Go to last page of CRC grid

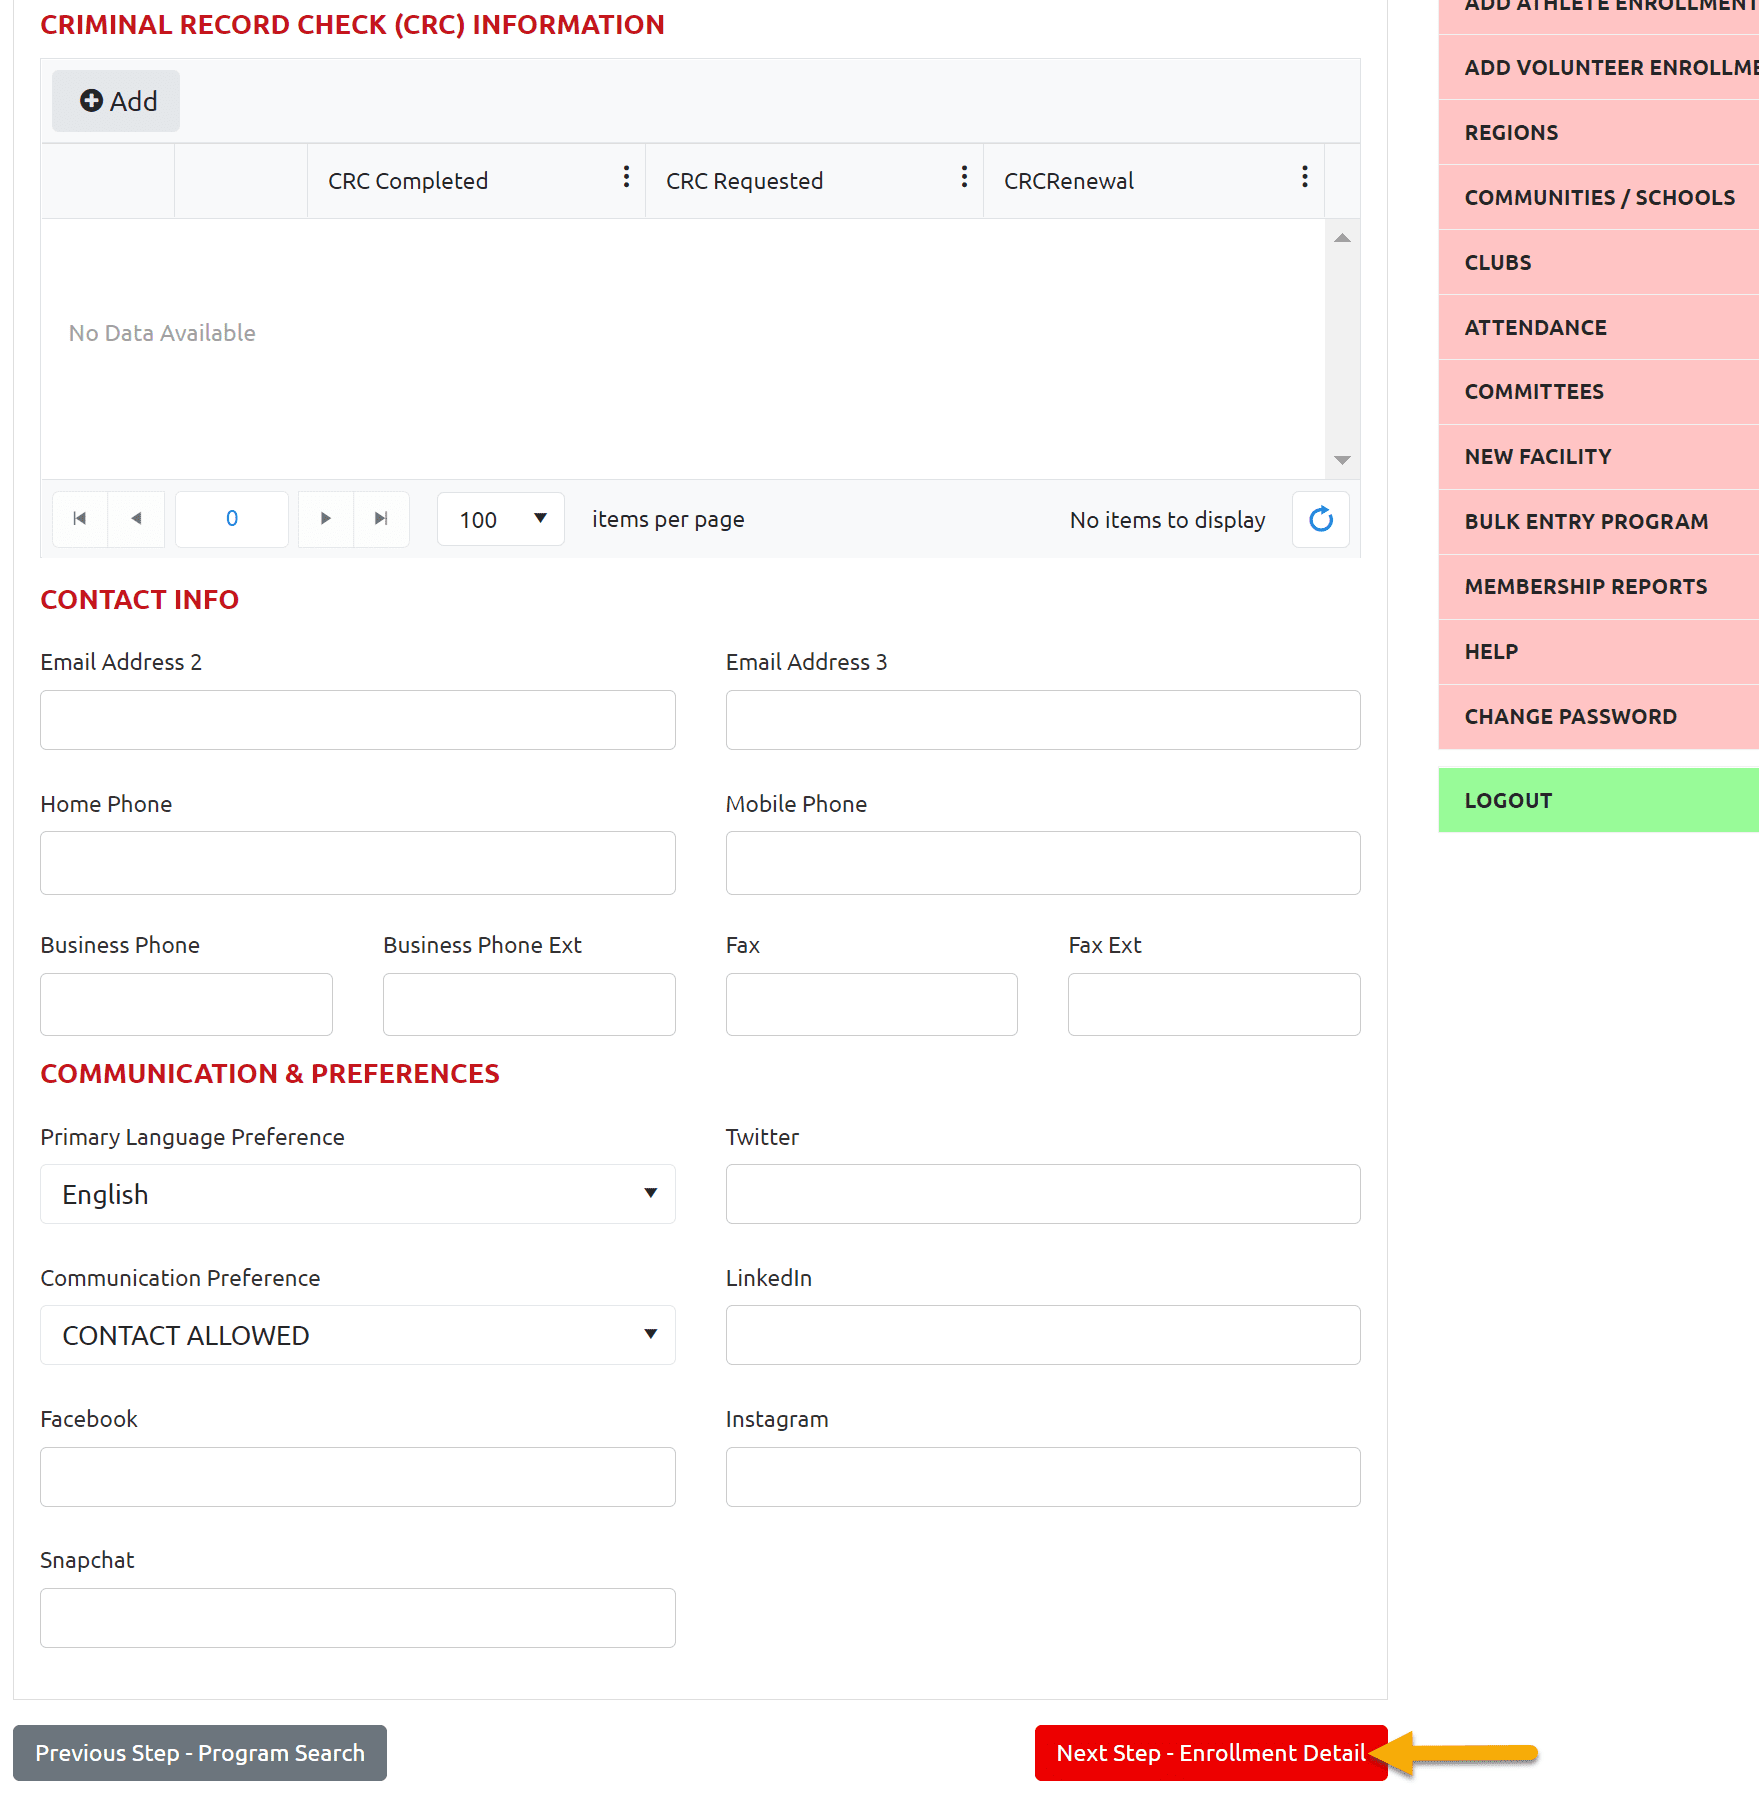381,519
